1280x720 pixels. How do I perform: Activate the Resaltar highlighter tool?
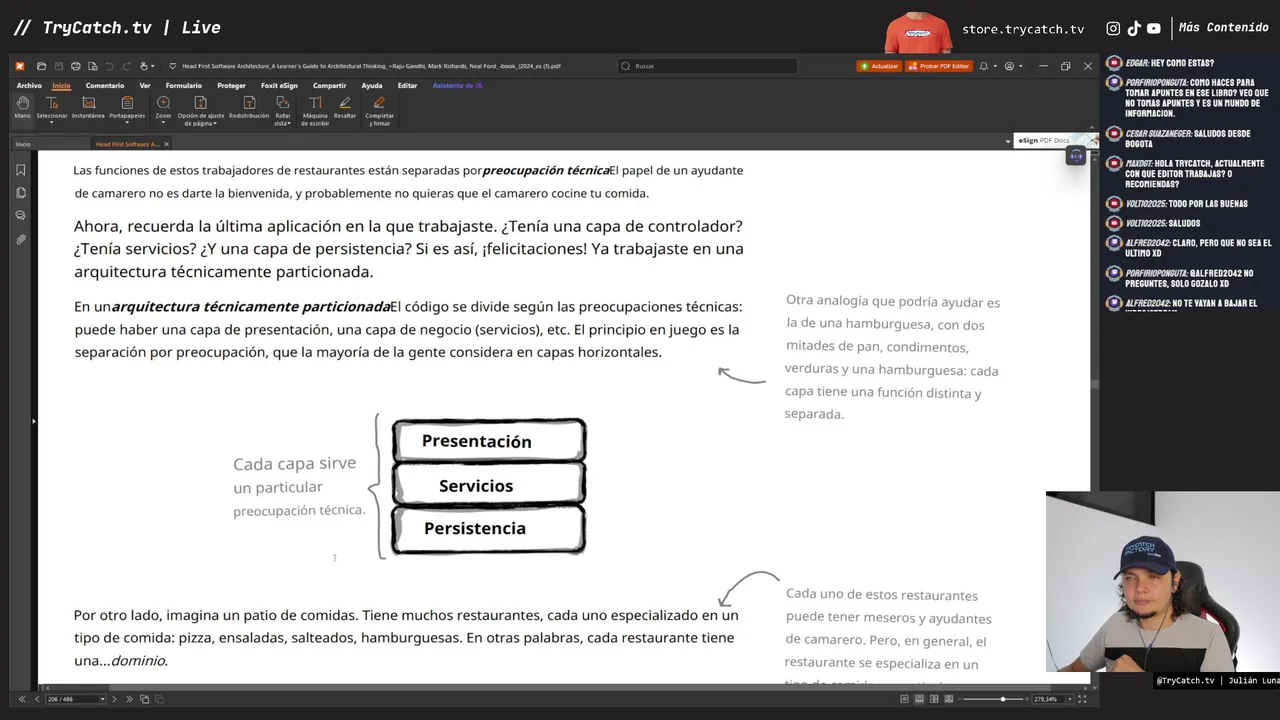345,107
